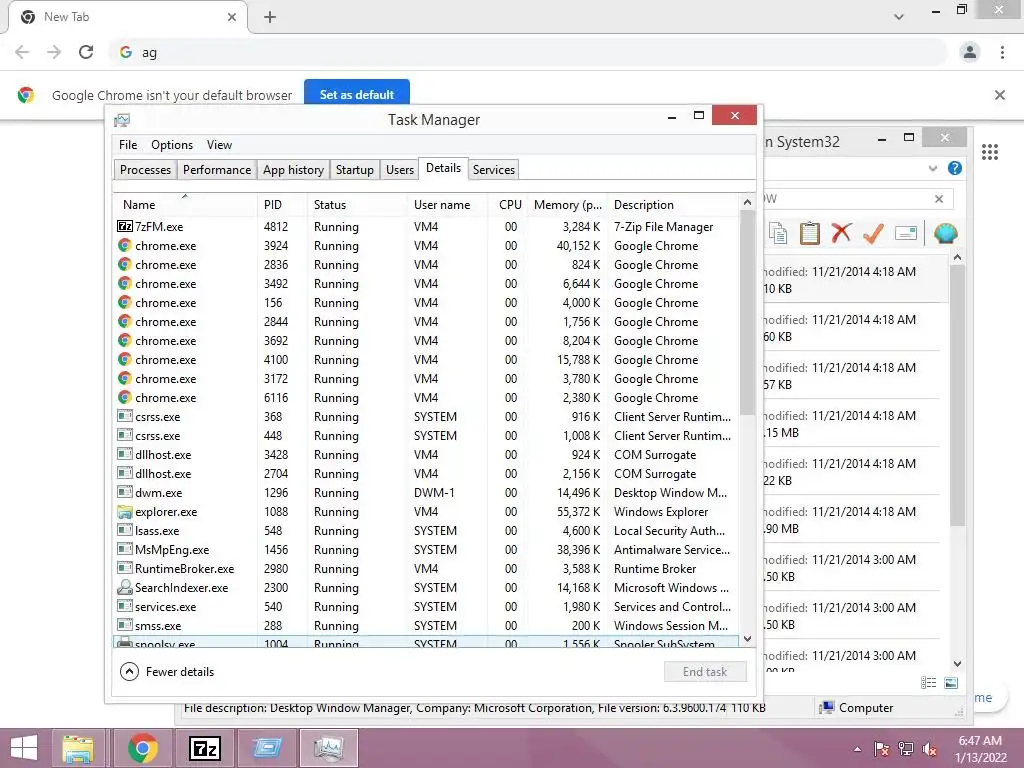Select the MsMpEng.exe process row

[x=426, y=550]
